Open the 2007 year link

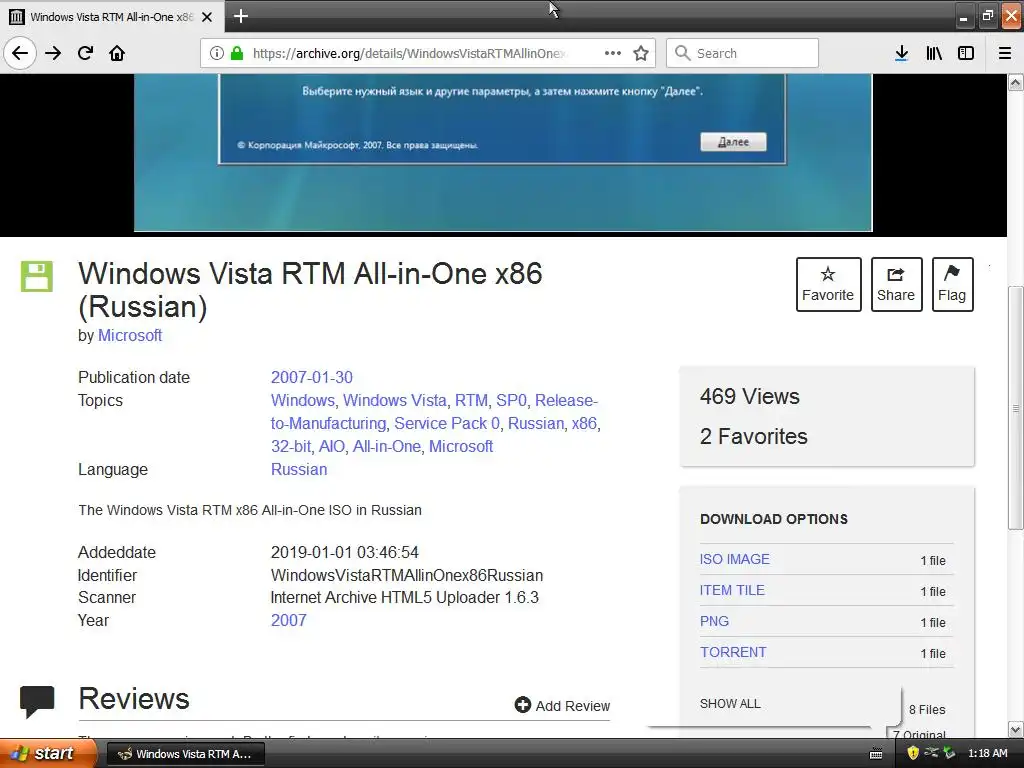click(x=289, y=620)
